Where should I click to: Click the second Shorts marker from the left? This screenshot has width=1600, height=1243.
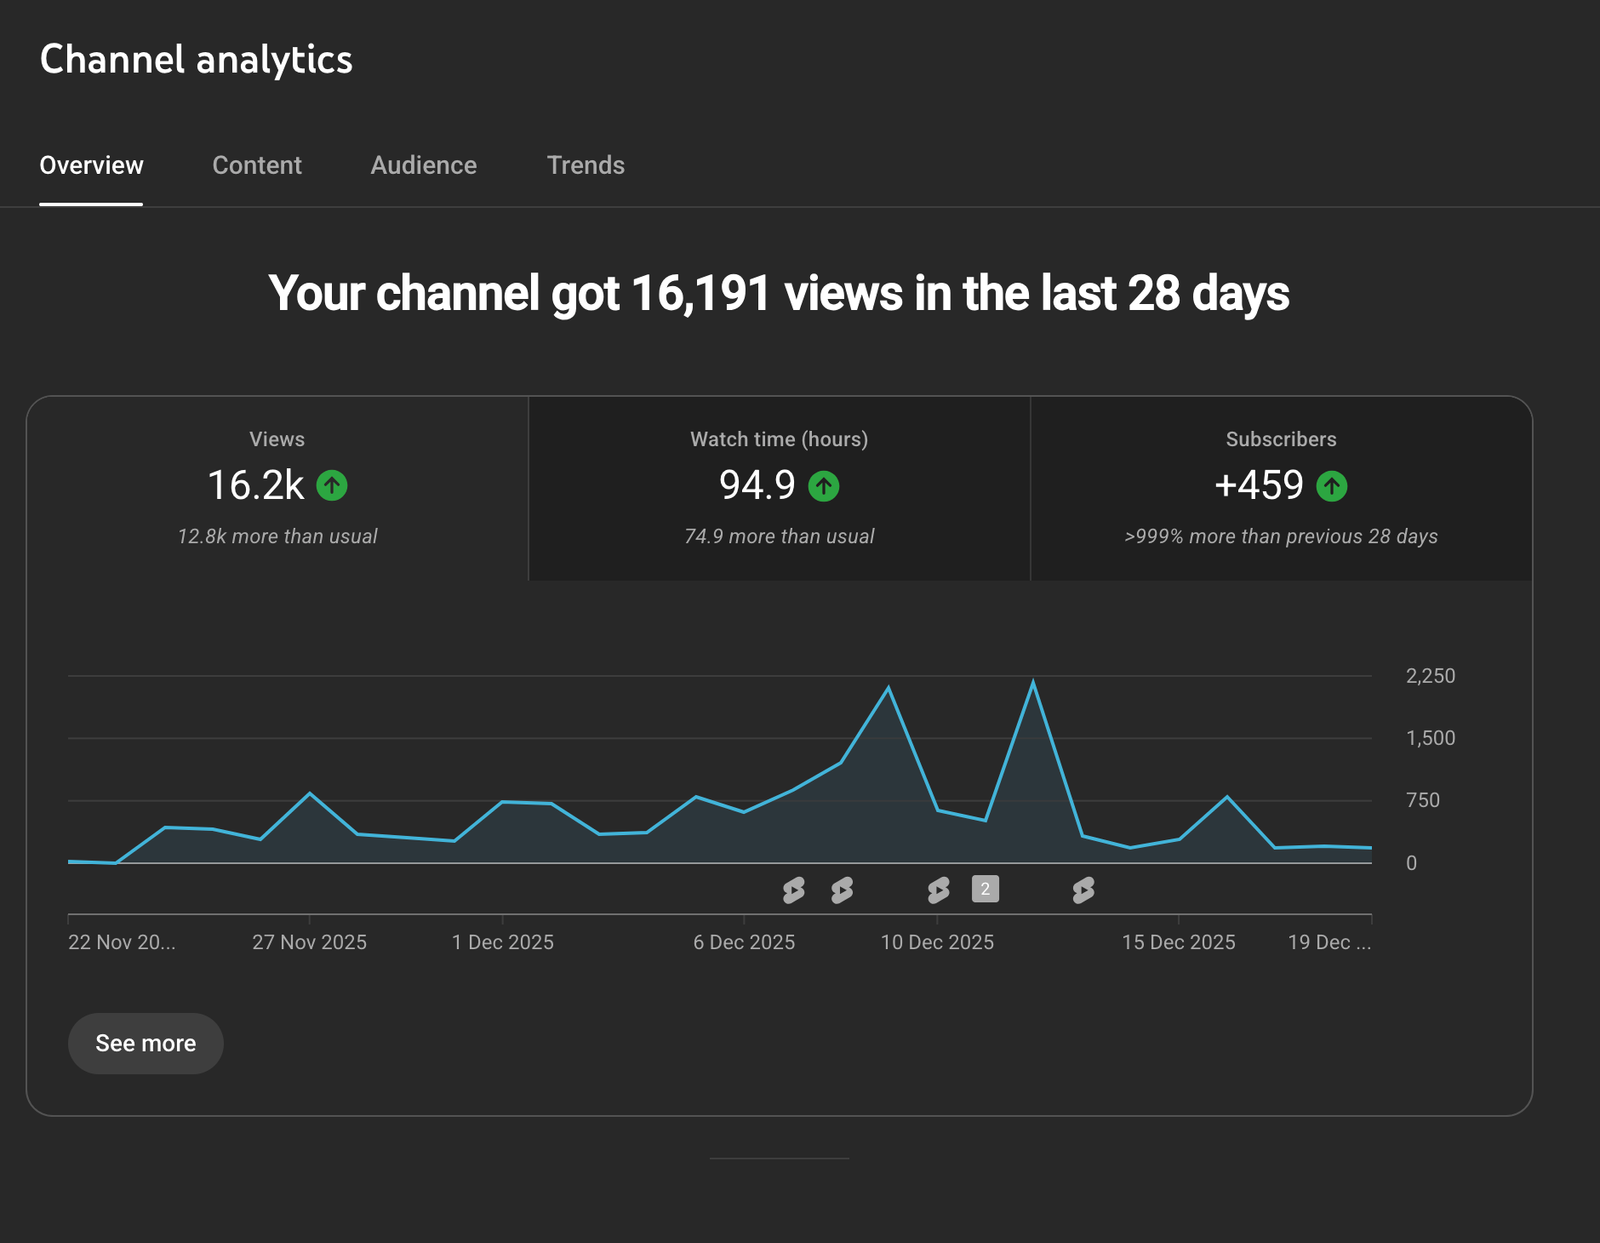(842, 889)
